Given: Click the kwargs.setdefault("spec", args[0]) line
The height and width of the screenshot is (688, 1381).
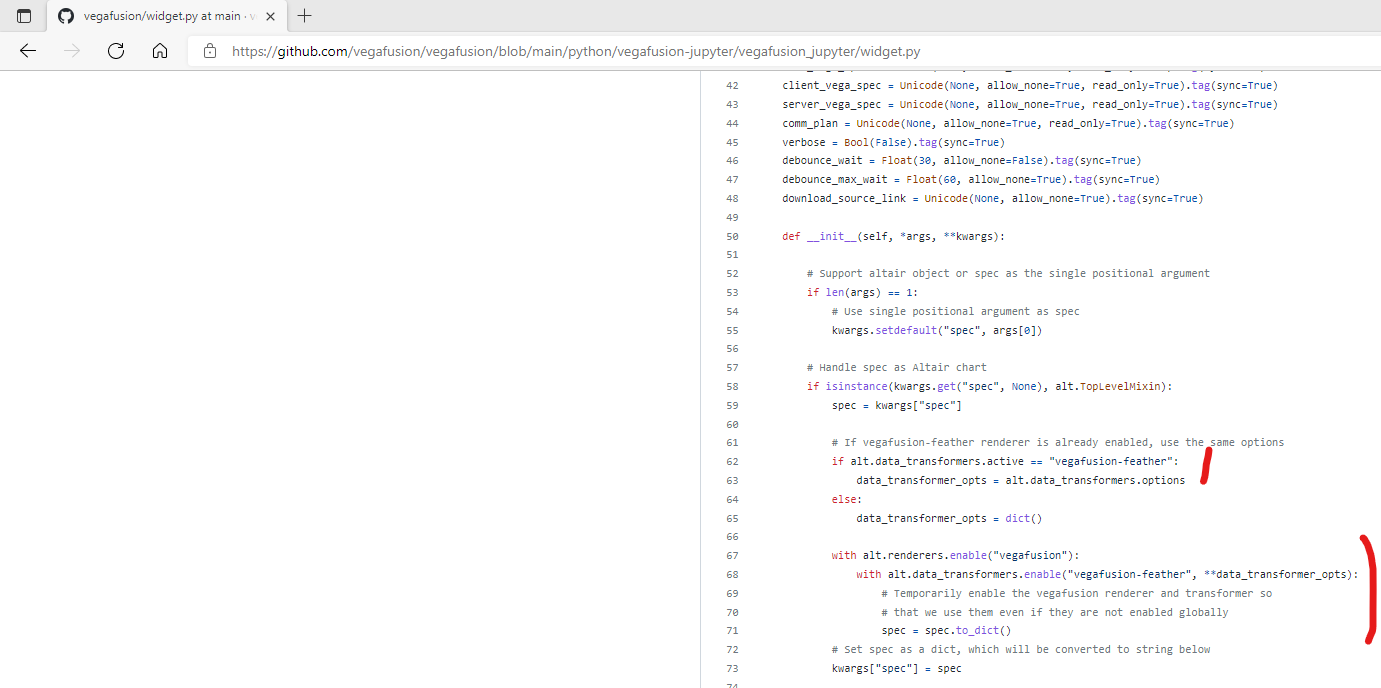Looking at the screenshot, I should tap(936, 330).
